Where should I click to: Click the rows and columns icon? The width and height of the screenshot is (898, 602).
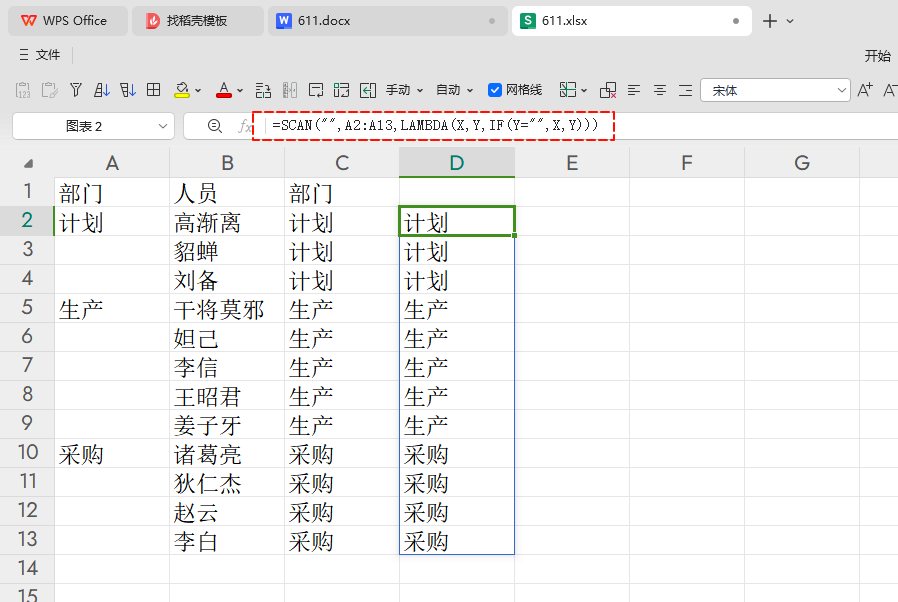pos(263,90)
